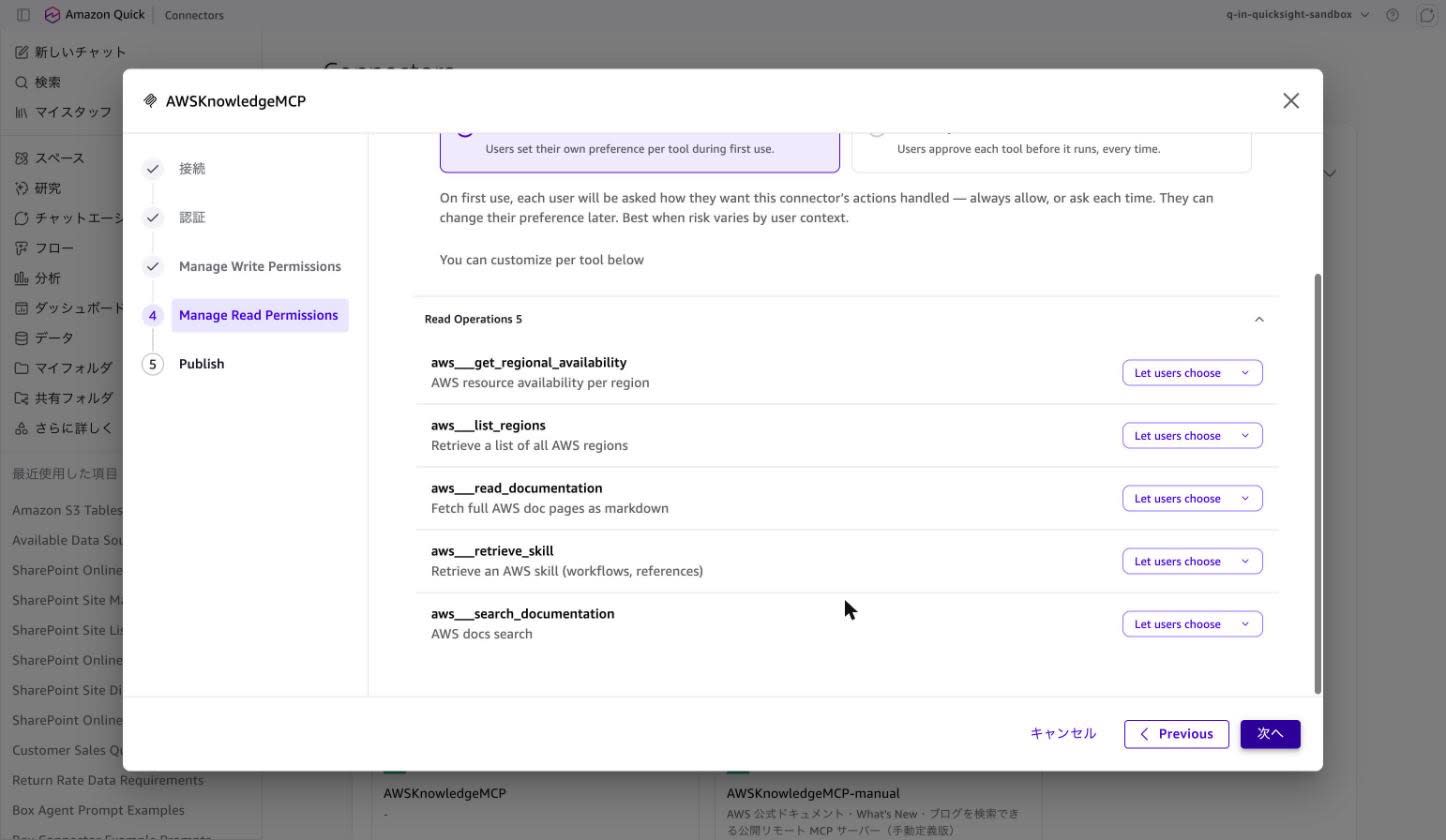
Task: Open permission dropdown for aws___get_regional_availability
Action: click(1192, 373)
